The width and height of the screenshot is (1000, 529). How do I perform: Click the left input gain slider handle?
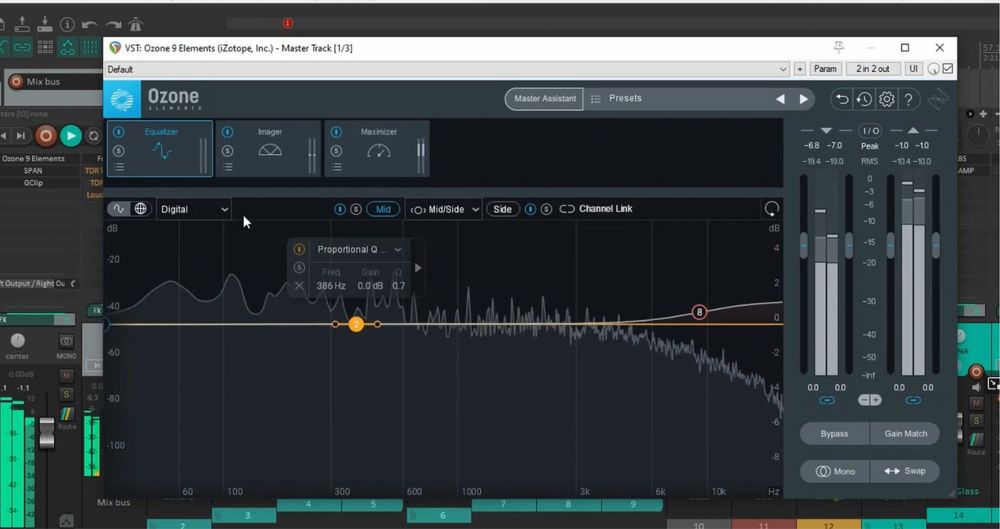[804, 245]
